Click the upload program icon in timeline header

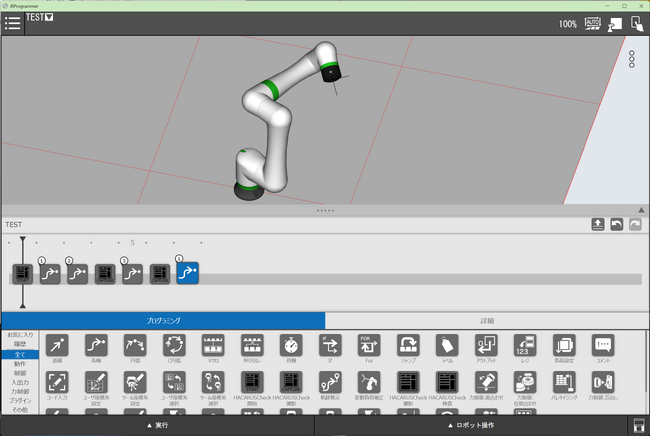(597, 225)
